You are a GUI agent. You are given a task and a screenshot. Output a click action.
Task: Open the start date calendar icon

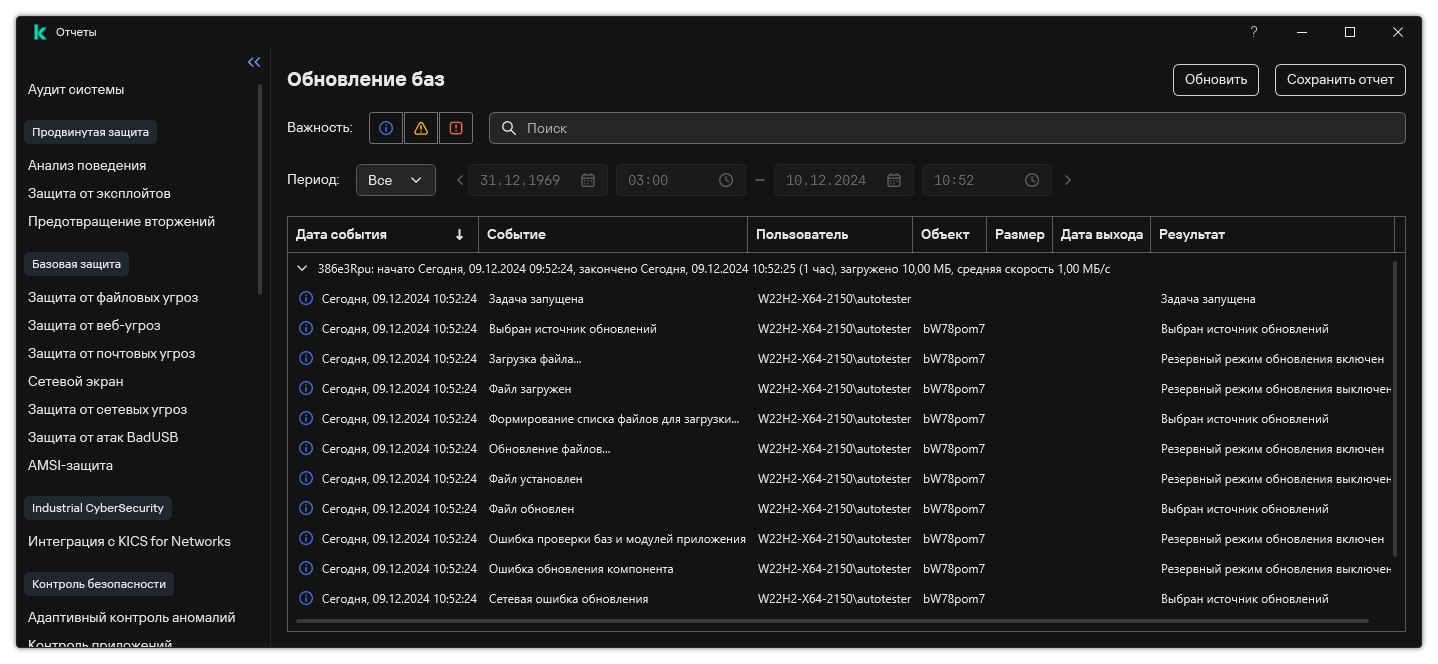tap(588, 180)
